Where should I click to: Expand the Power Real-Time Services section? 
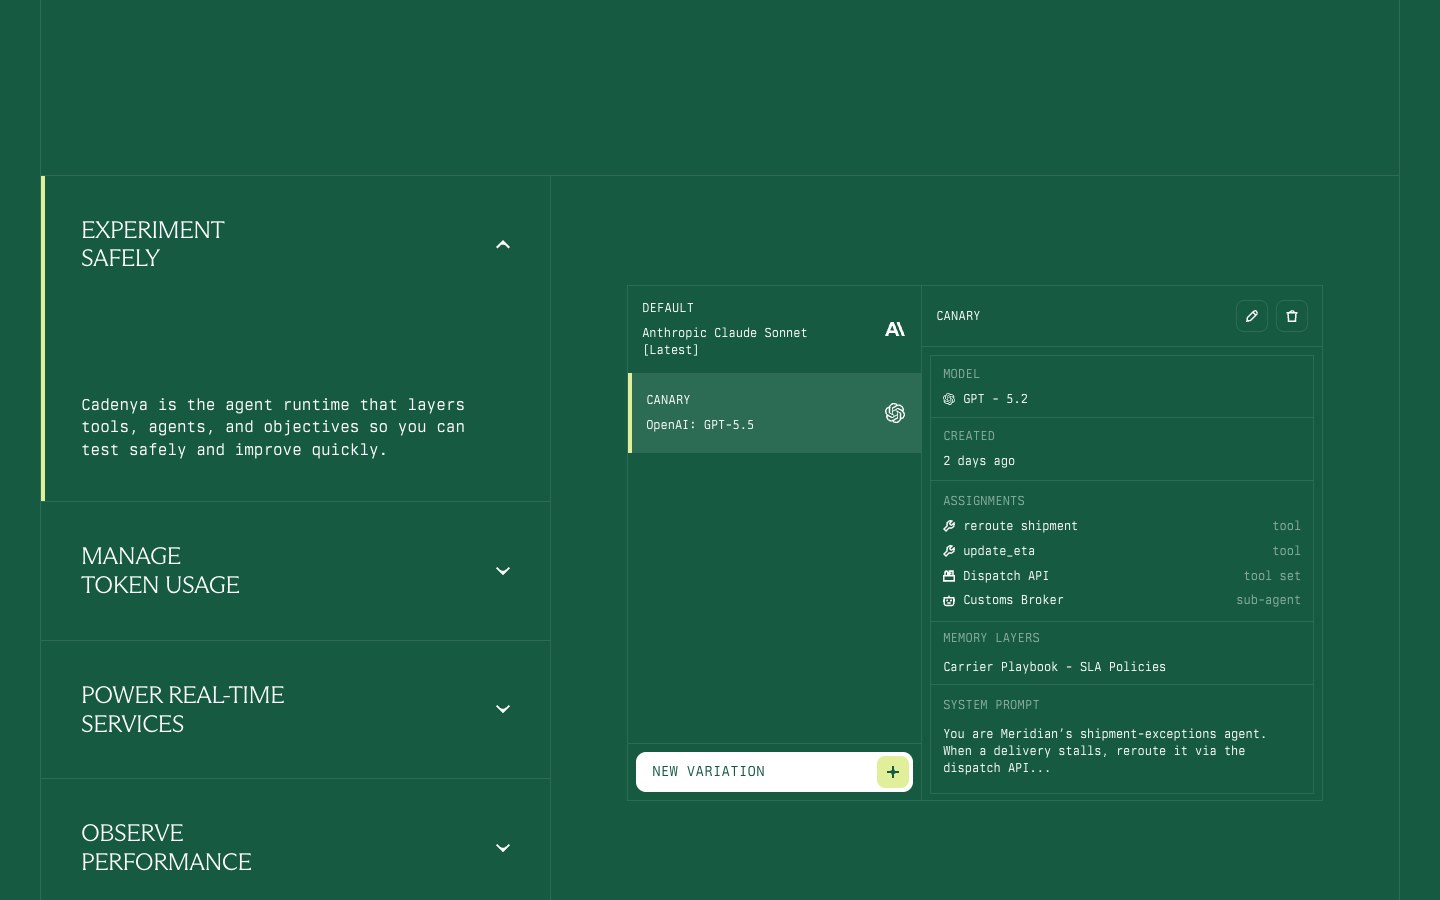tap(503, 709)
